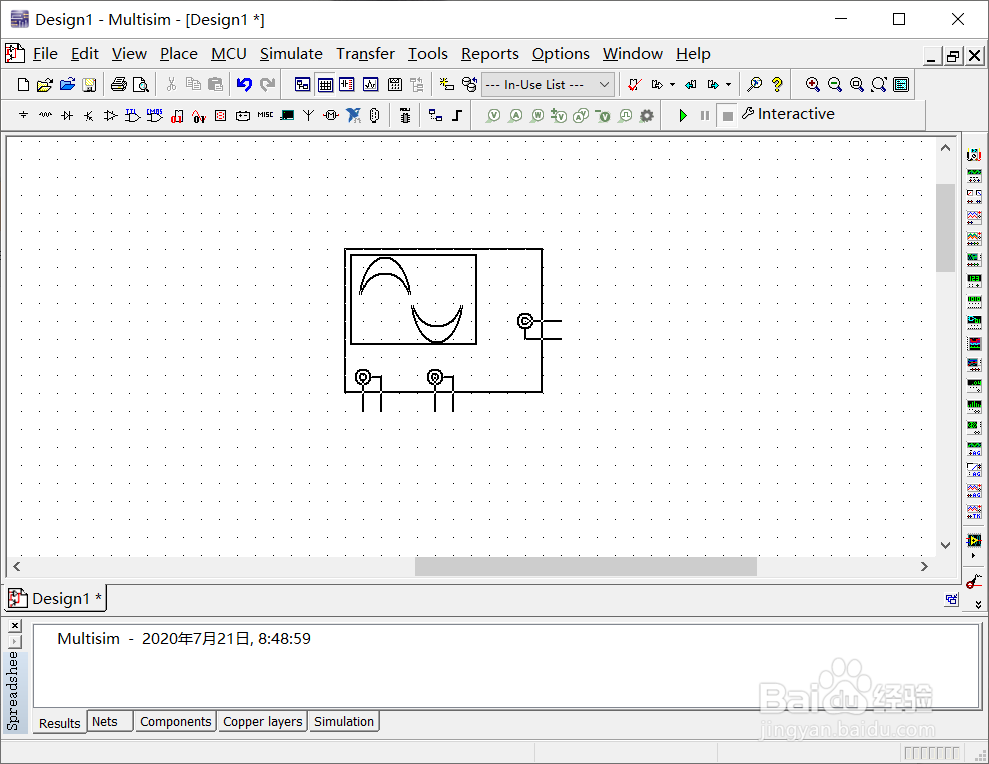Place an RF antenna component
Screen dimensions: 989x764
pyautogui.click(x=308, y=115)
